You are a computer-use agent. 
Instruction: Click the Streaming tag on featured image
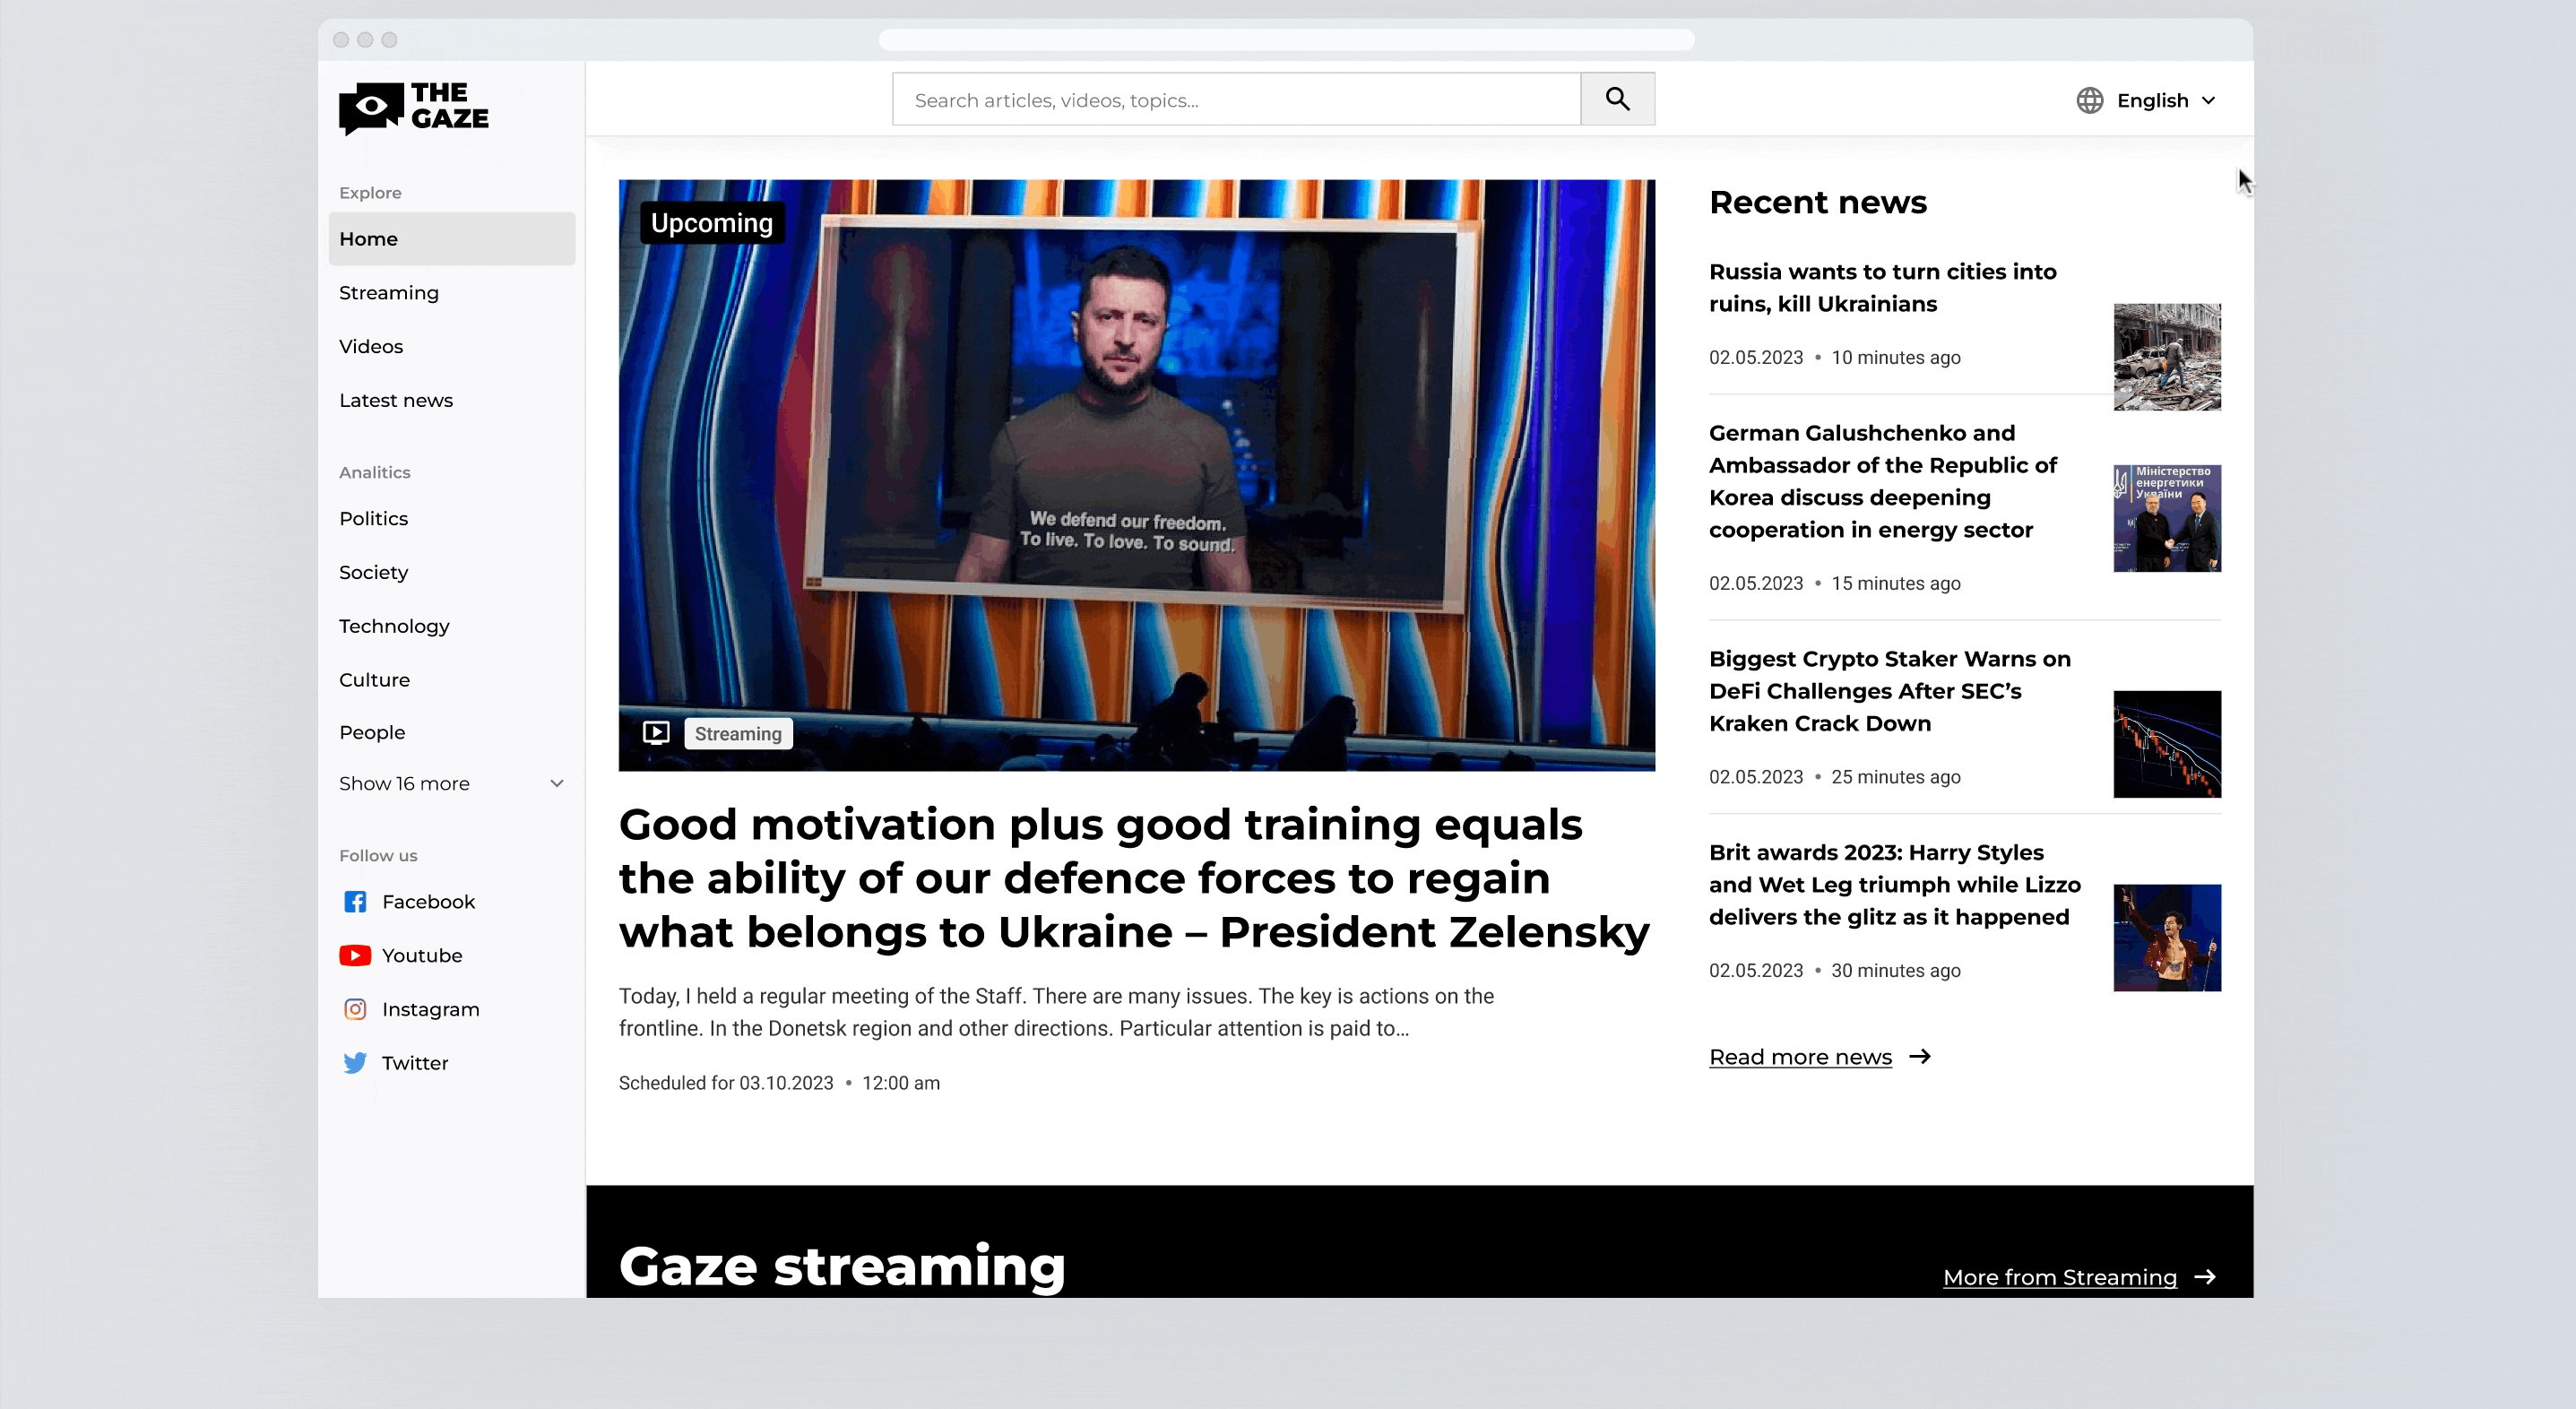tap(738, 733)
